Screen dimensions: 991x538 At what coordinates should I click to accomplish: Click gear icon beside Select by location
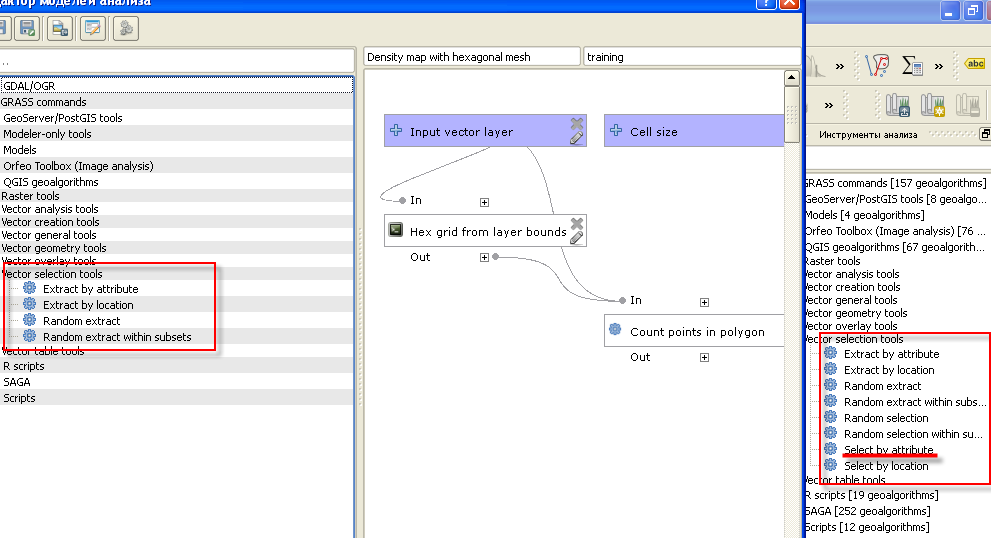tap(830, 465)
